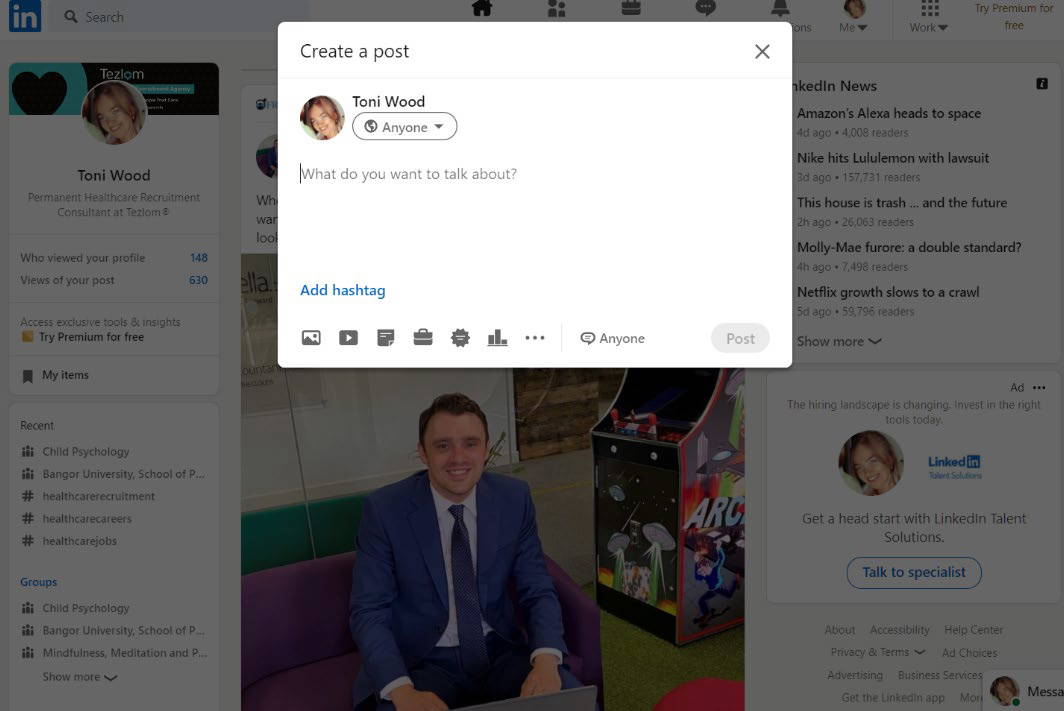Click the add video icon in post dialog

point(348,338)
